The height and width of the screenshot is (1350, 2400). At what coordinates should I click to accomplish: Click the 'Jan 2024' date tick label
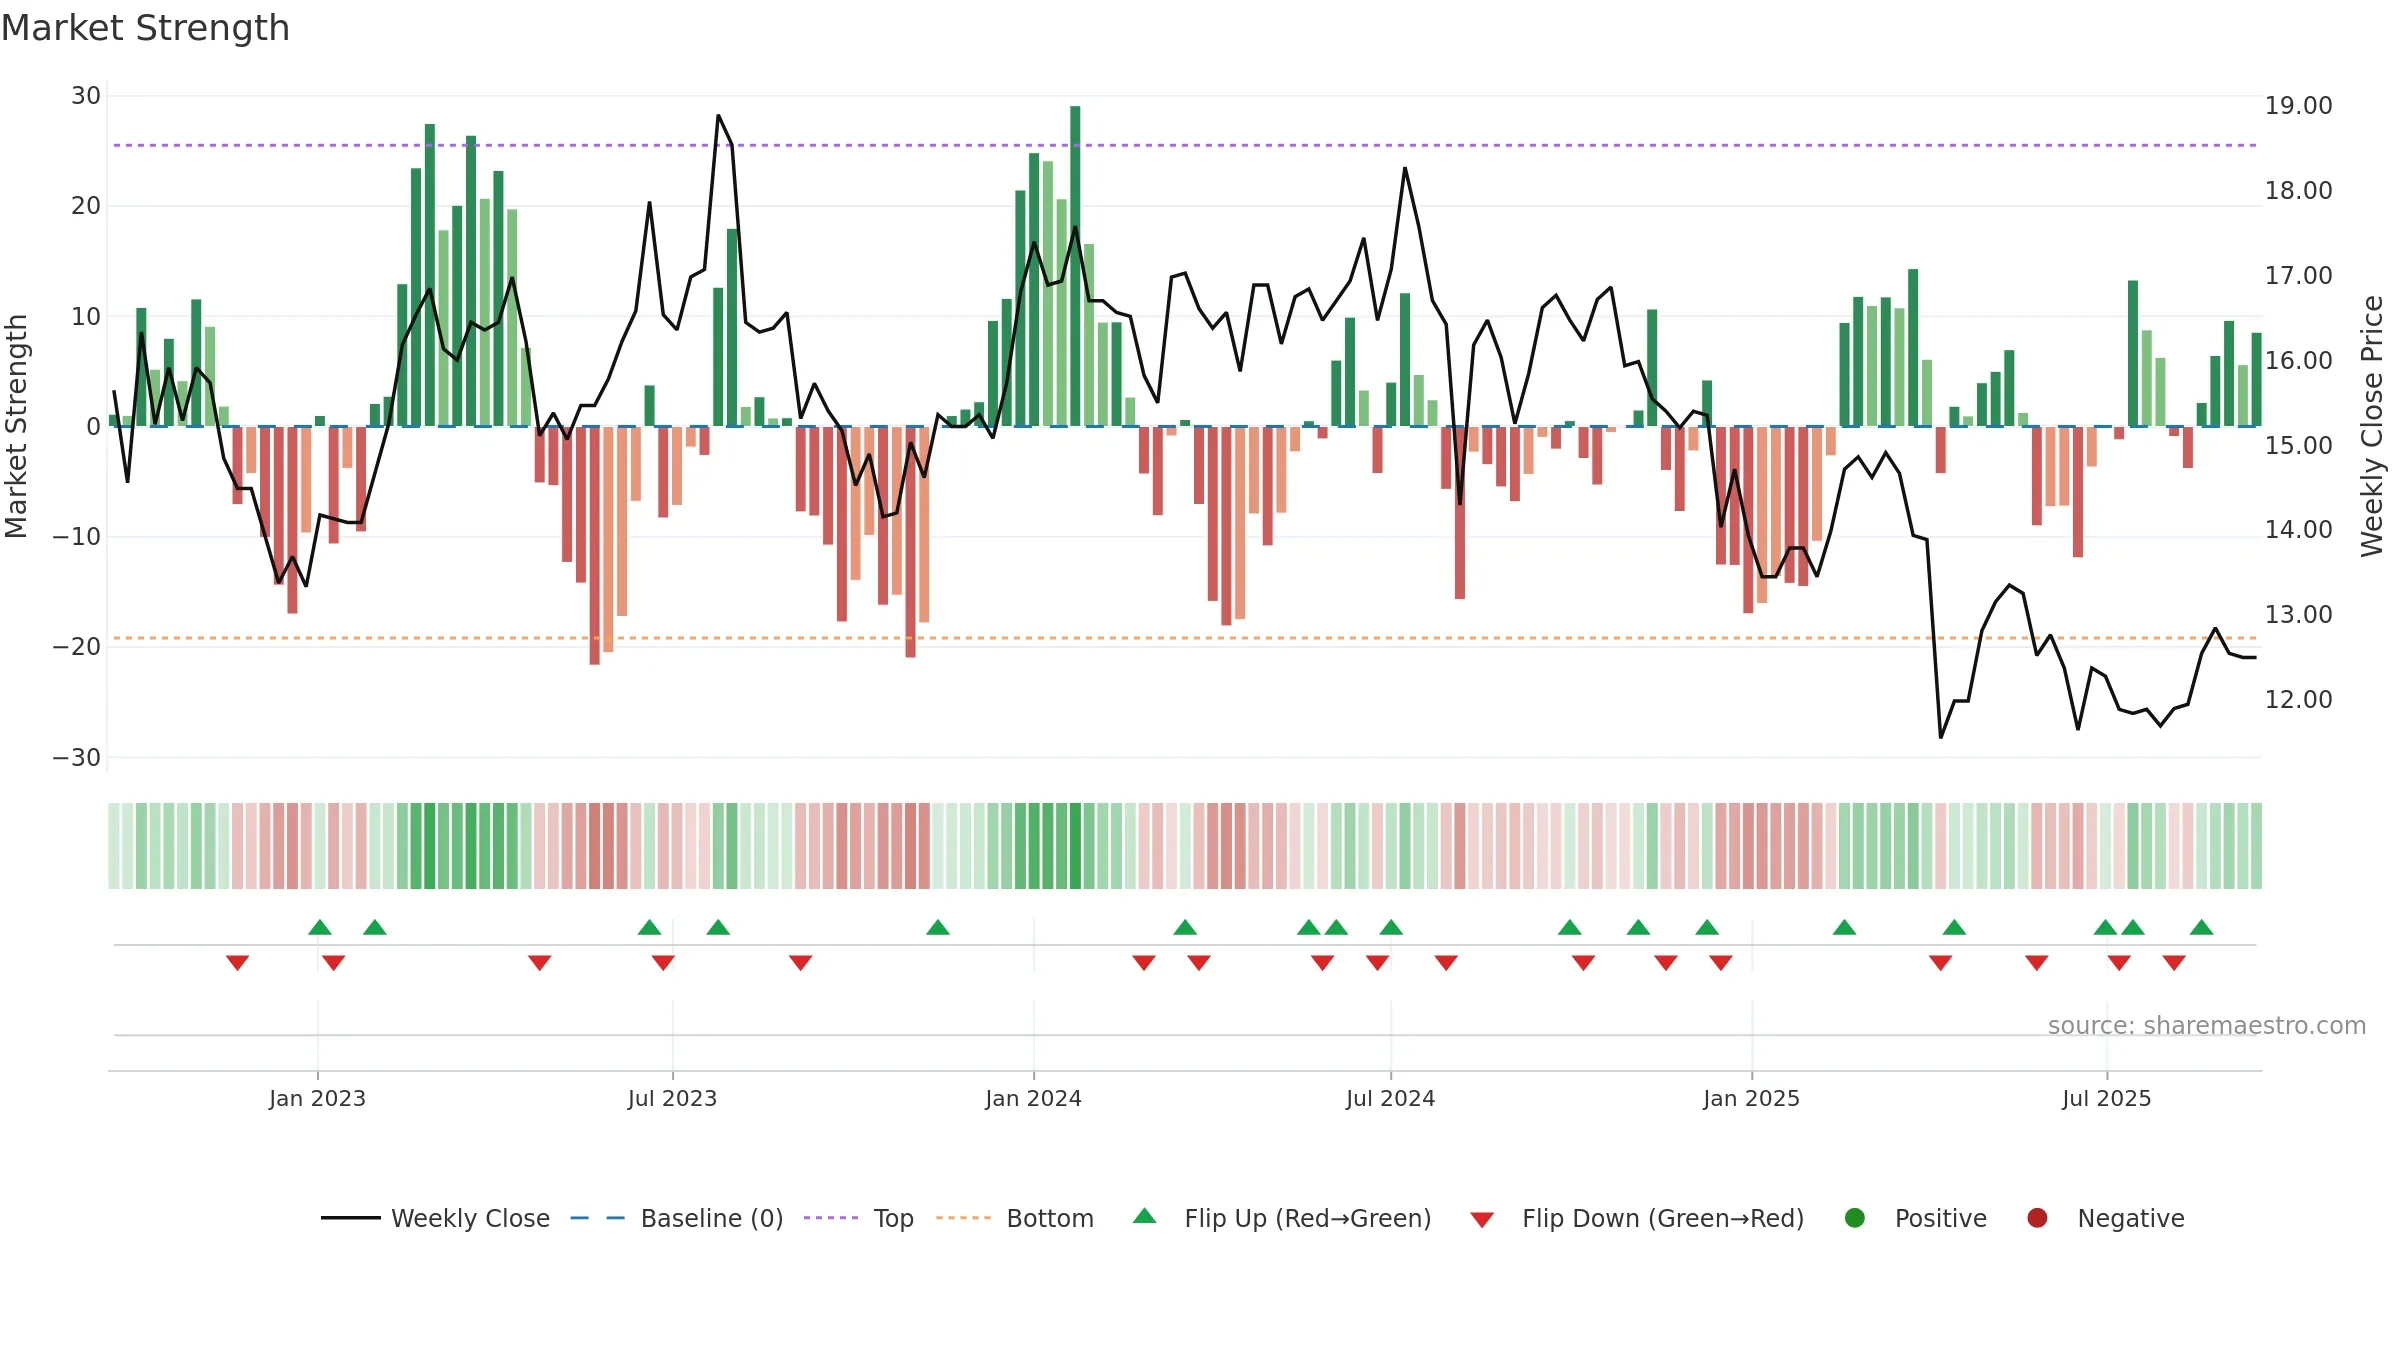(1033, 1098)
